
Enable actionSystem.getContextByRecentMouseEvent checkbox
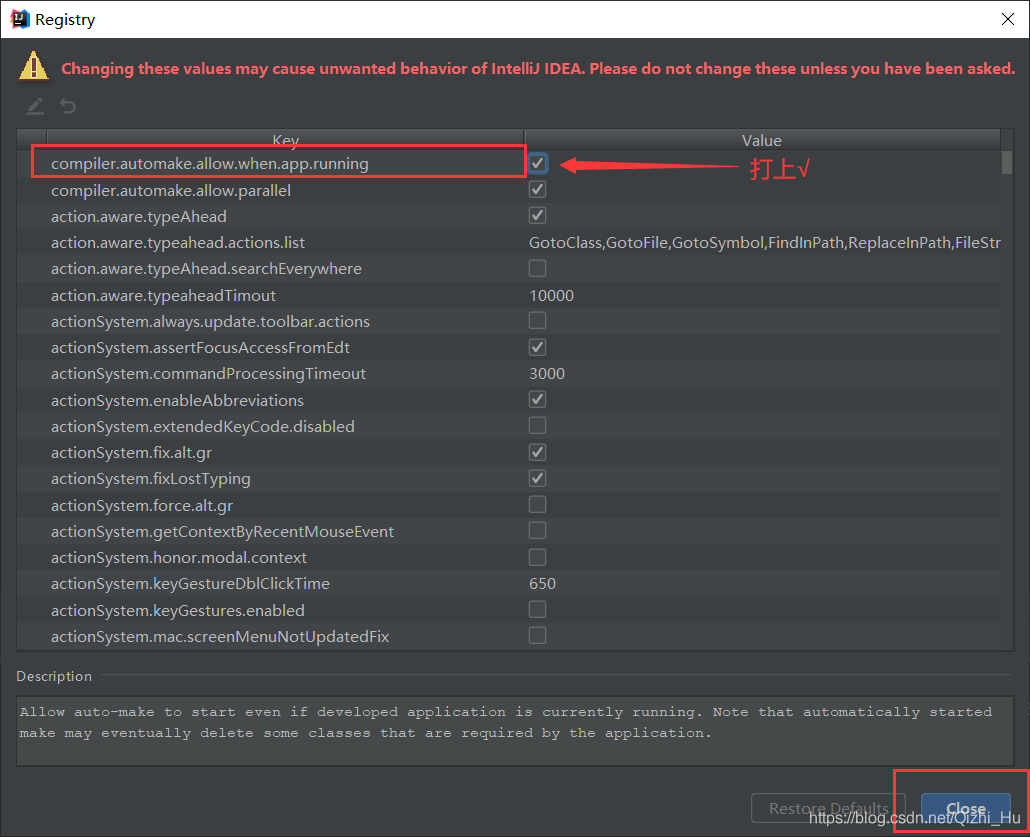tap(537, 531)
